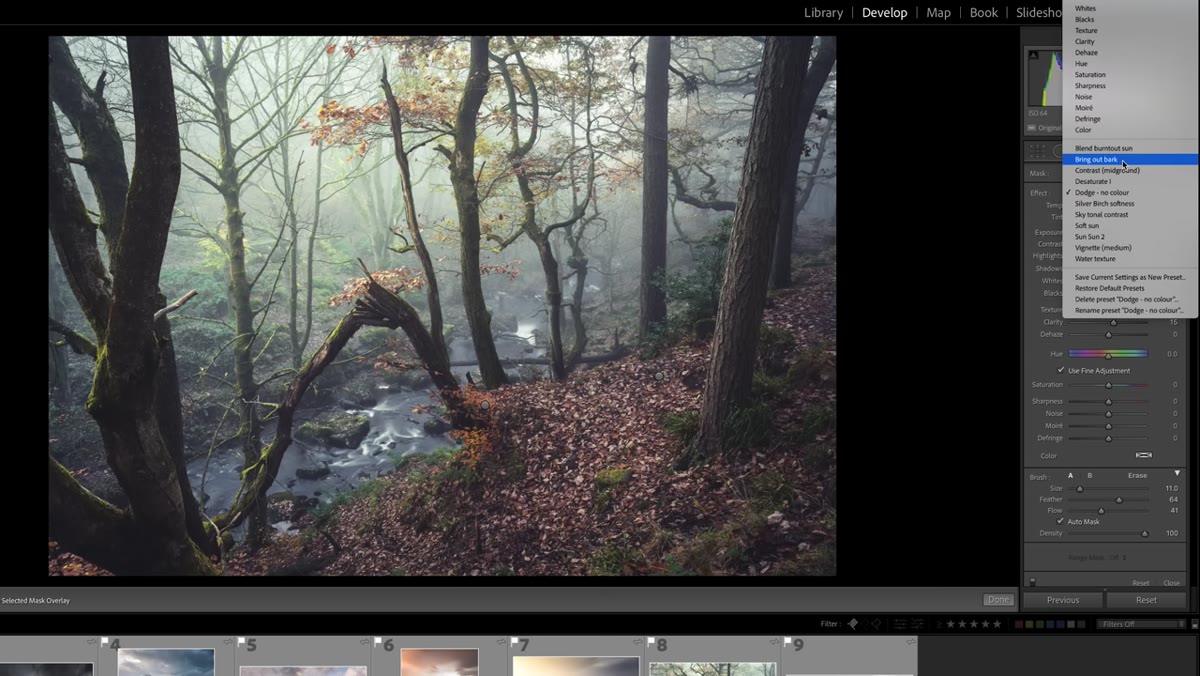Choose the Texture effect preset
The image size is (1200, 676).
pyautogui.click(x=1130, y=30)
